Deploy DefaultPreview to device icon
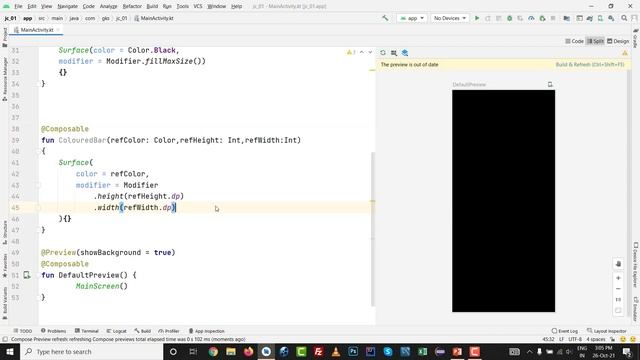640x360 pixels. pos(550,84)
